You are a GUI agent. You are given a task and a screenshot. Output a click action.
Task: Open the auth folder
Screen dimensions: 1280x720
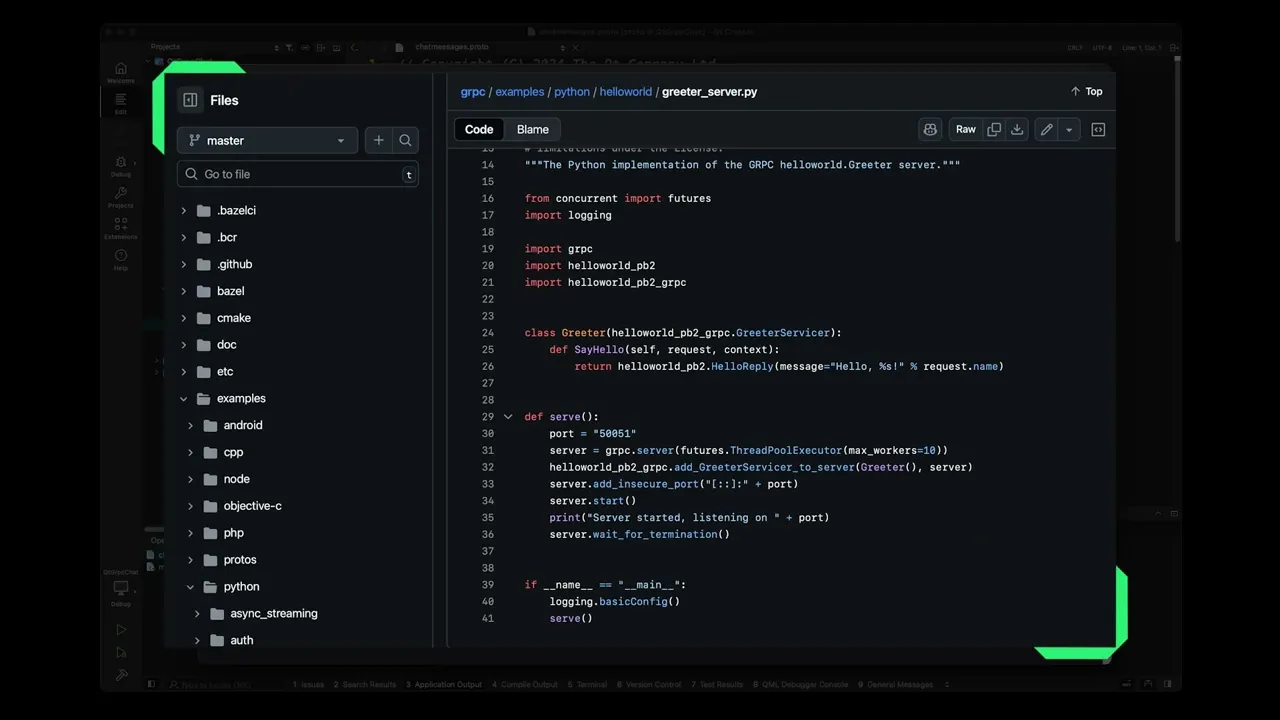click(x=242, y=641)
